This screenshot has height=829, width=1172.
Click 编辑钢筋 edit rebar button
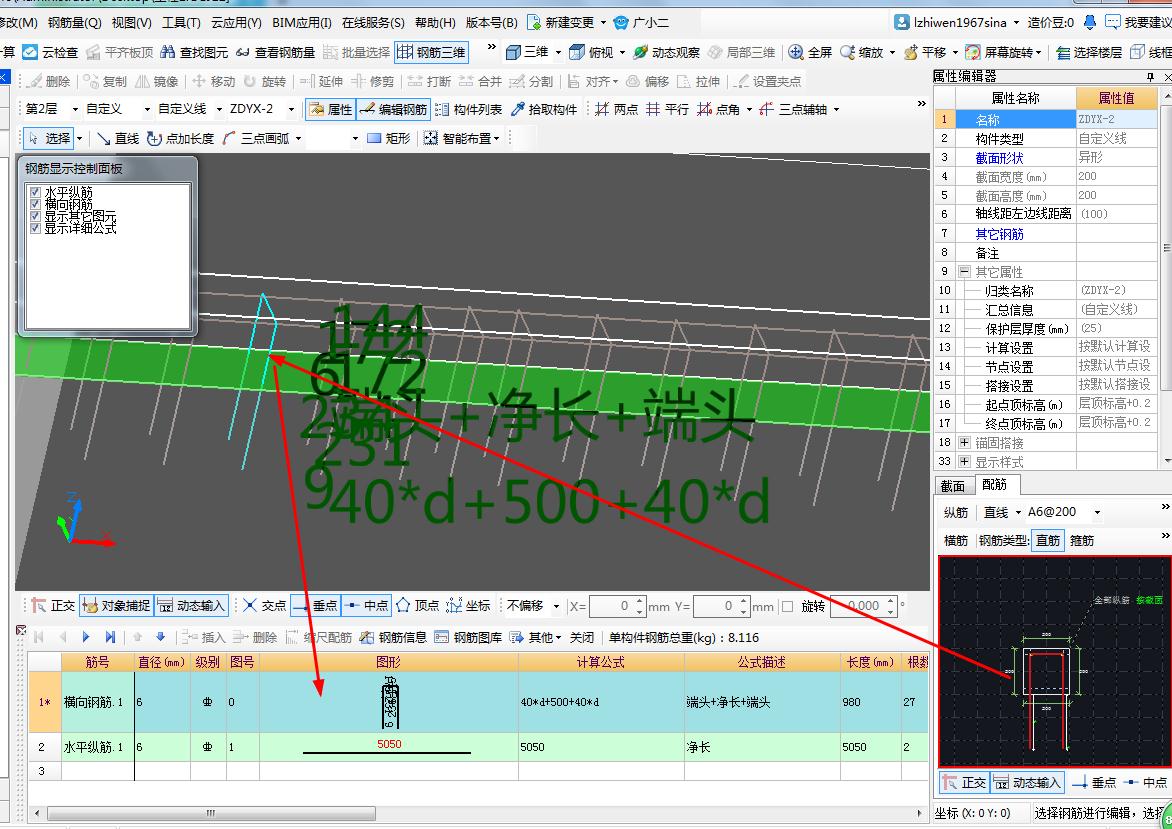[393, 109]
